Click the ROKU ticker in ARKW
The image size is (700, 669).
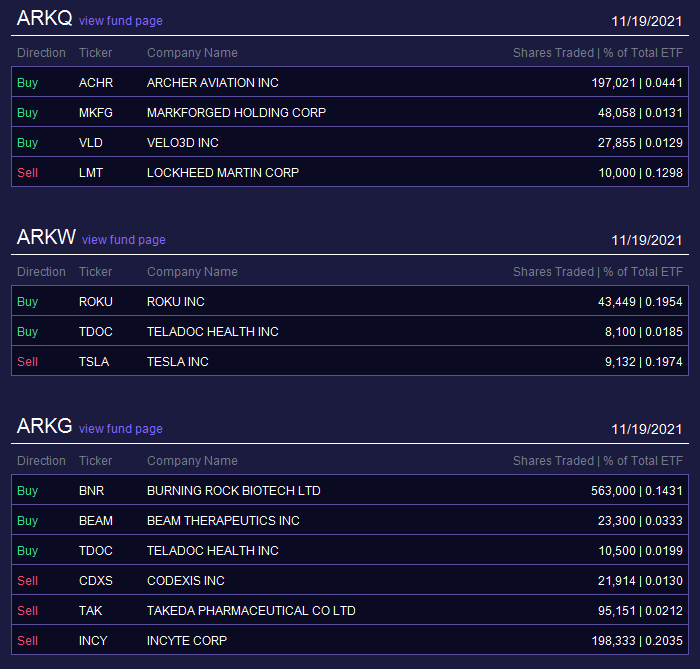point(96,302)
